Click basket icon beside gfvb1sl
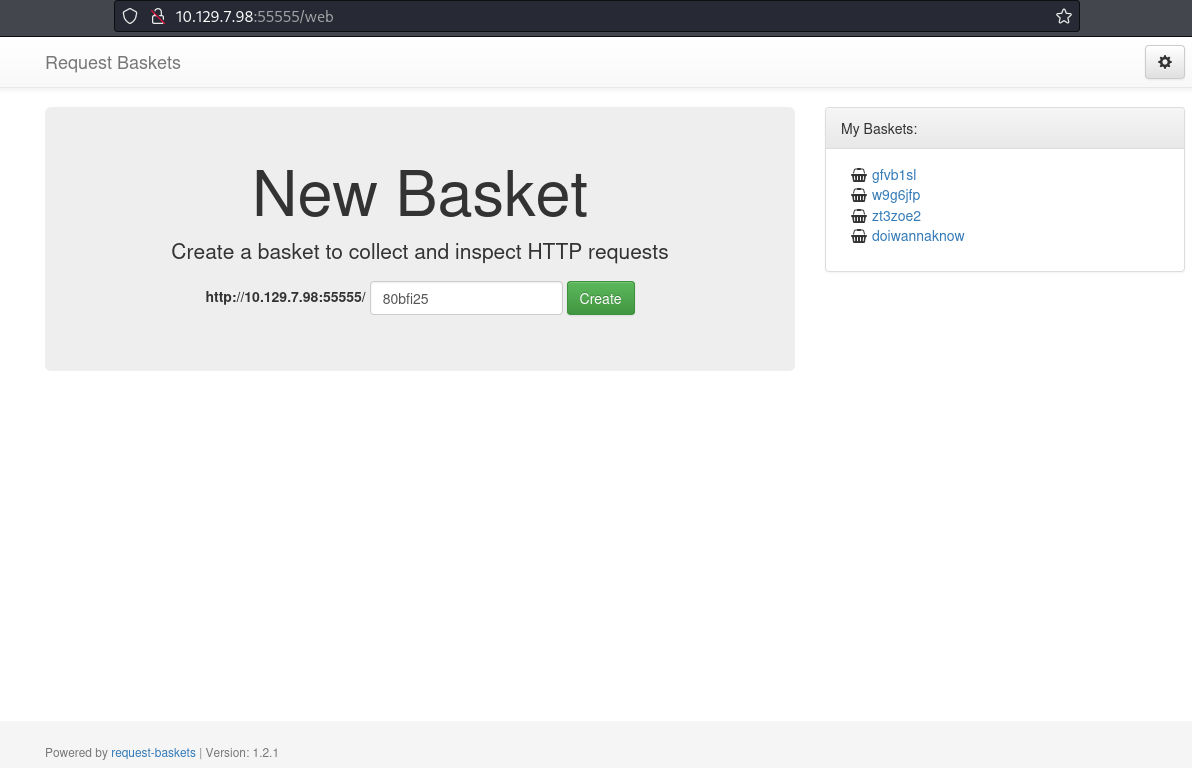1192x768 pixels. (858, 176)
